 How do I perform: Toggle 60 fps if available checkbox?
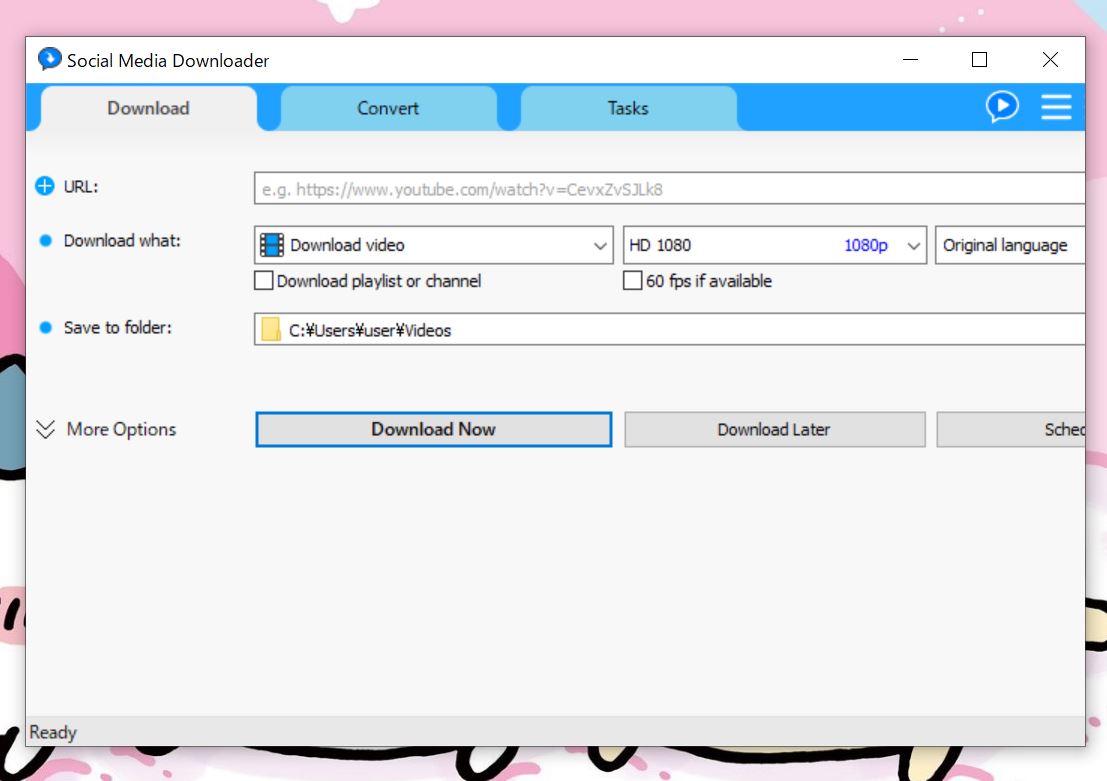click(633, 281)
